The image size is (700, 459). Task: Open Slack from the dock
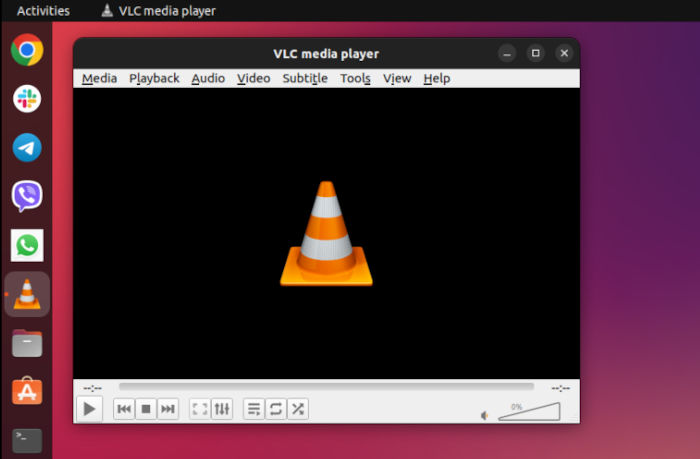(x=27, y=99)
